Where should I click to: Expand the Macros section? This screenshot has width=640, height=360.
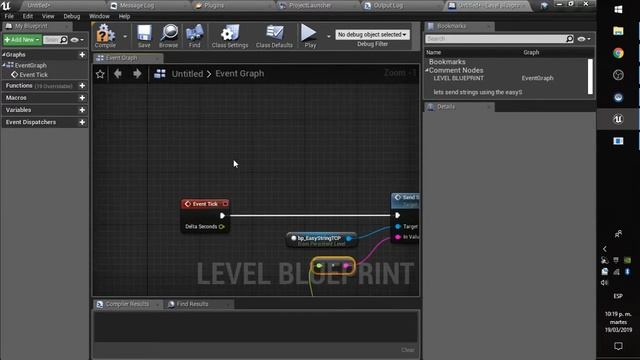(x=16, y=98)
